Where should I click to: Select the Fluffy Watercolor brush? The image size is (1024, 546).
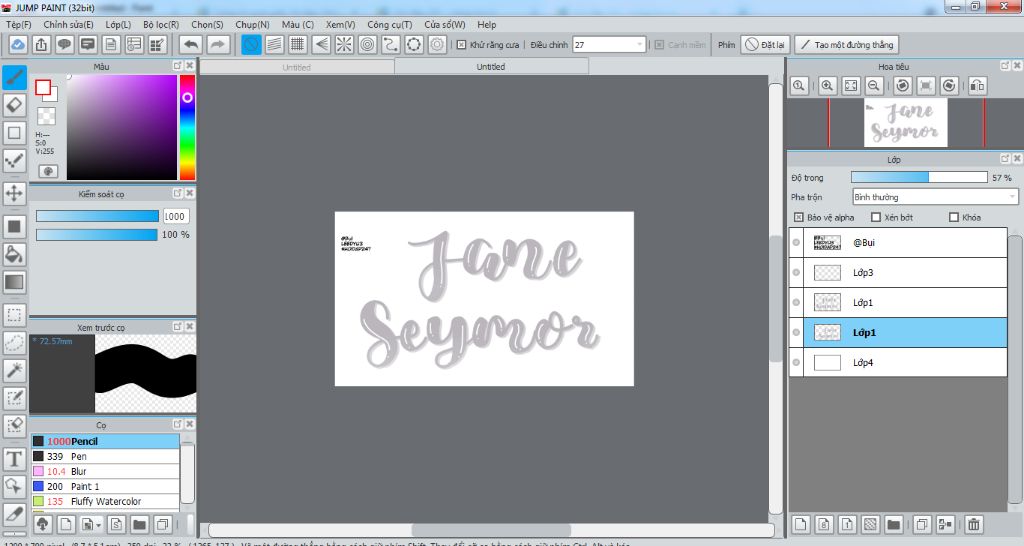(105, 502)
